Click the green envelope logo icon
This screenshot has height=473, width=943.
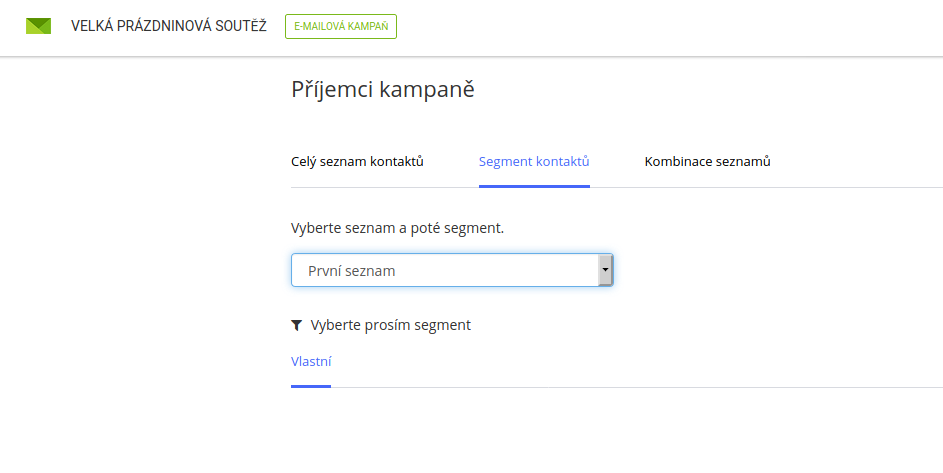click(38, 26)
